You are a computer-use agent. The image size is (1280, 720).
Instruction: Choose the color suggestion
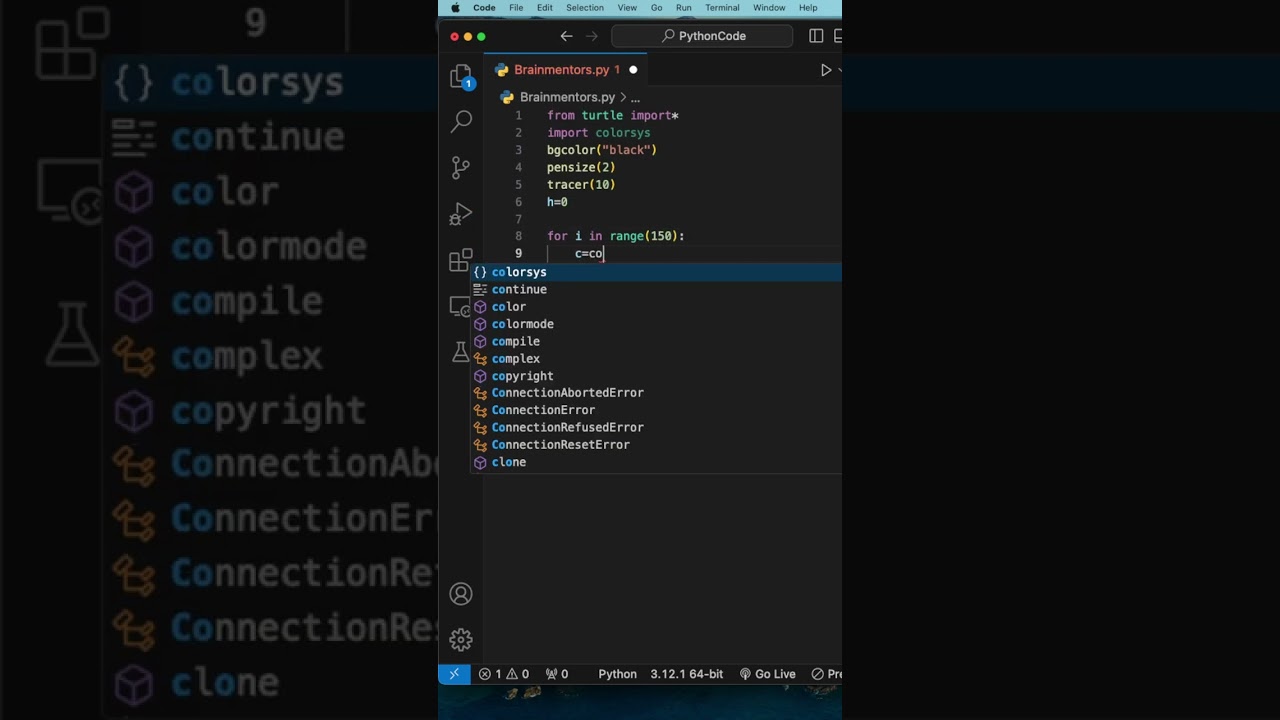656,307
